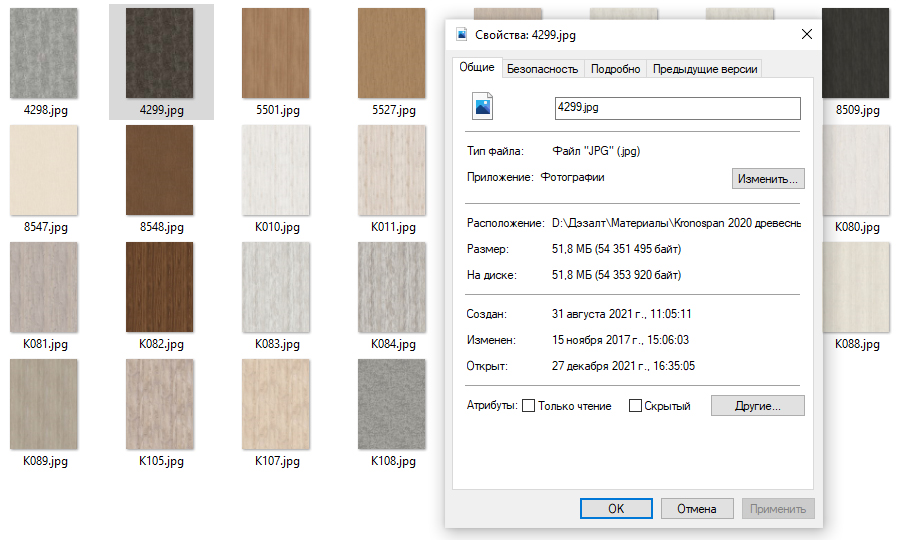Viewport: 904px width, 540px height.
Task: Switch to 'Предыдущие версии' tab
Action: click(705, 69)
